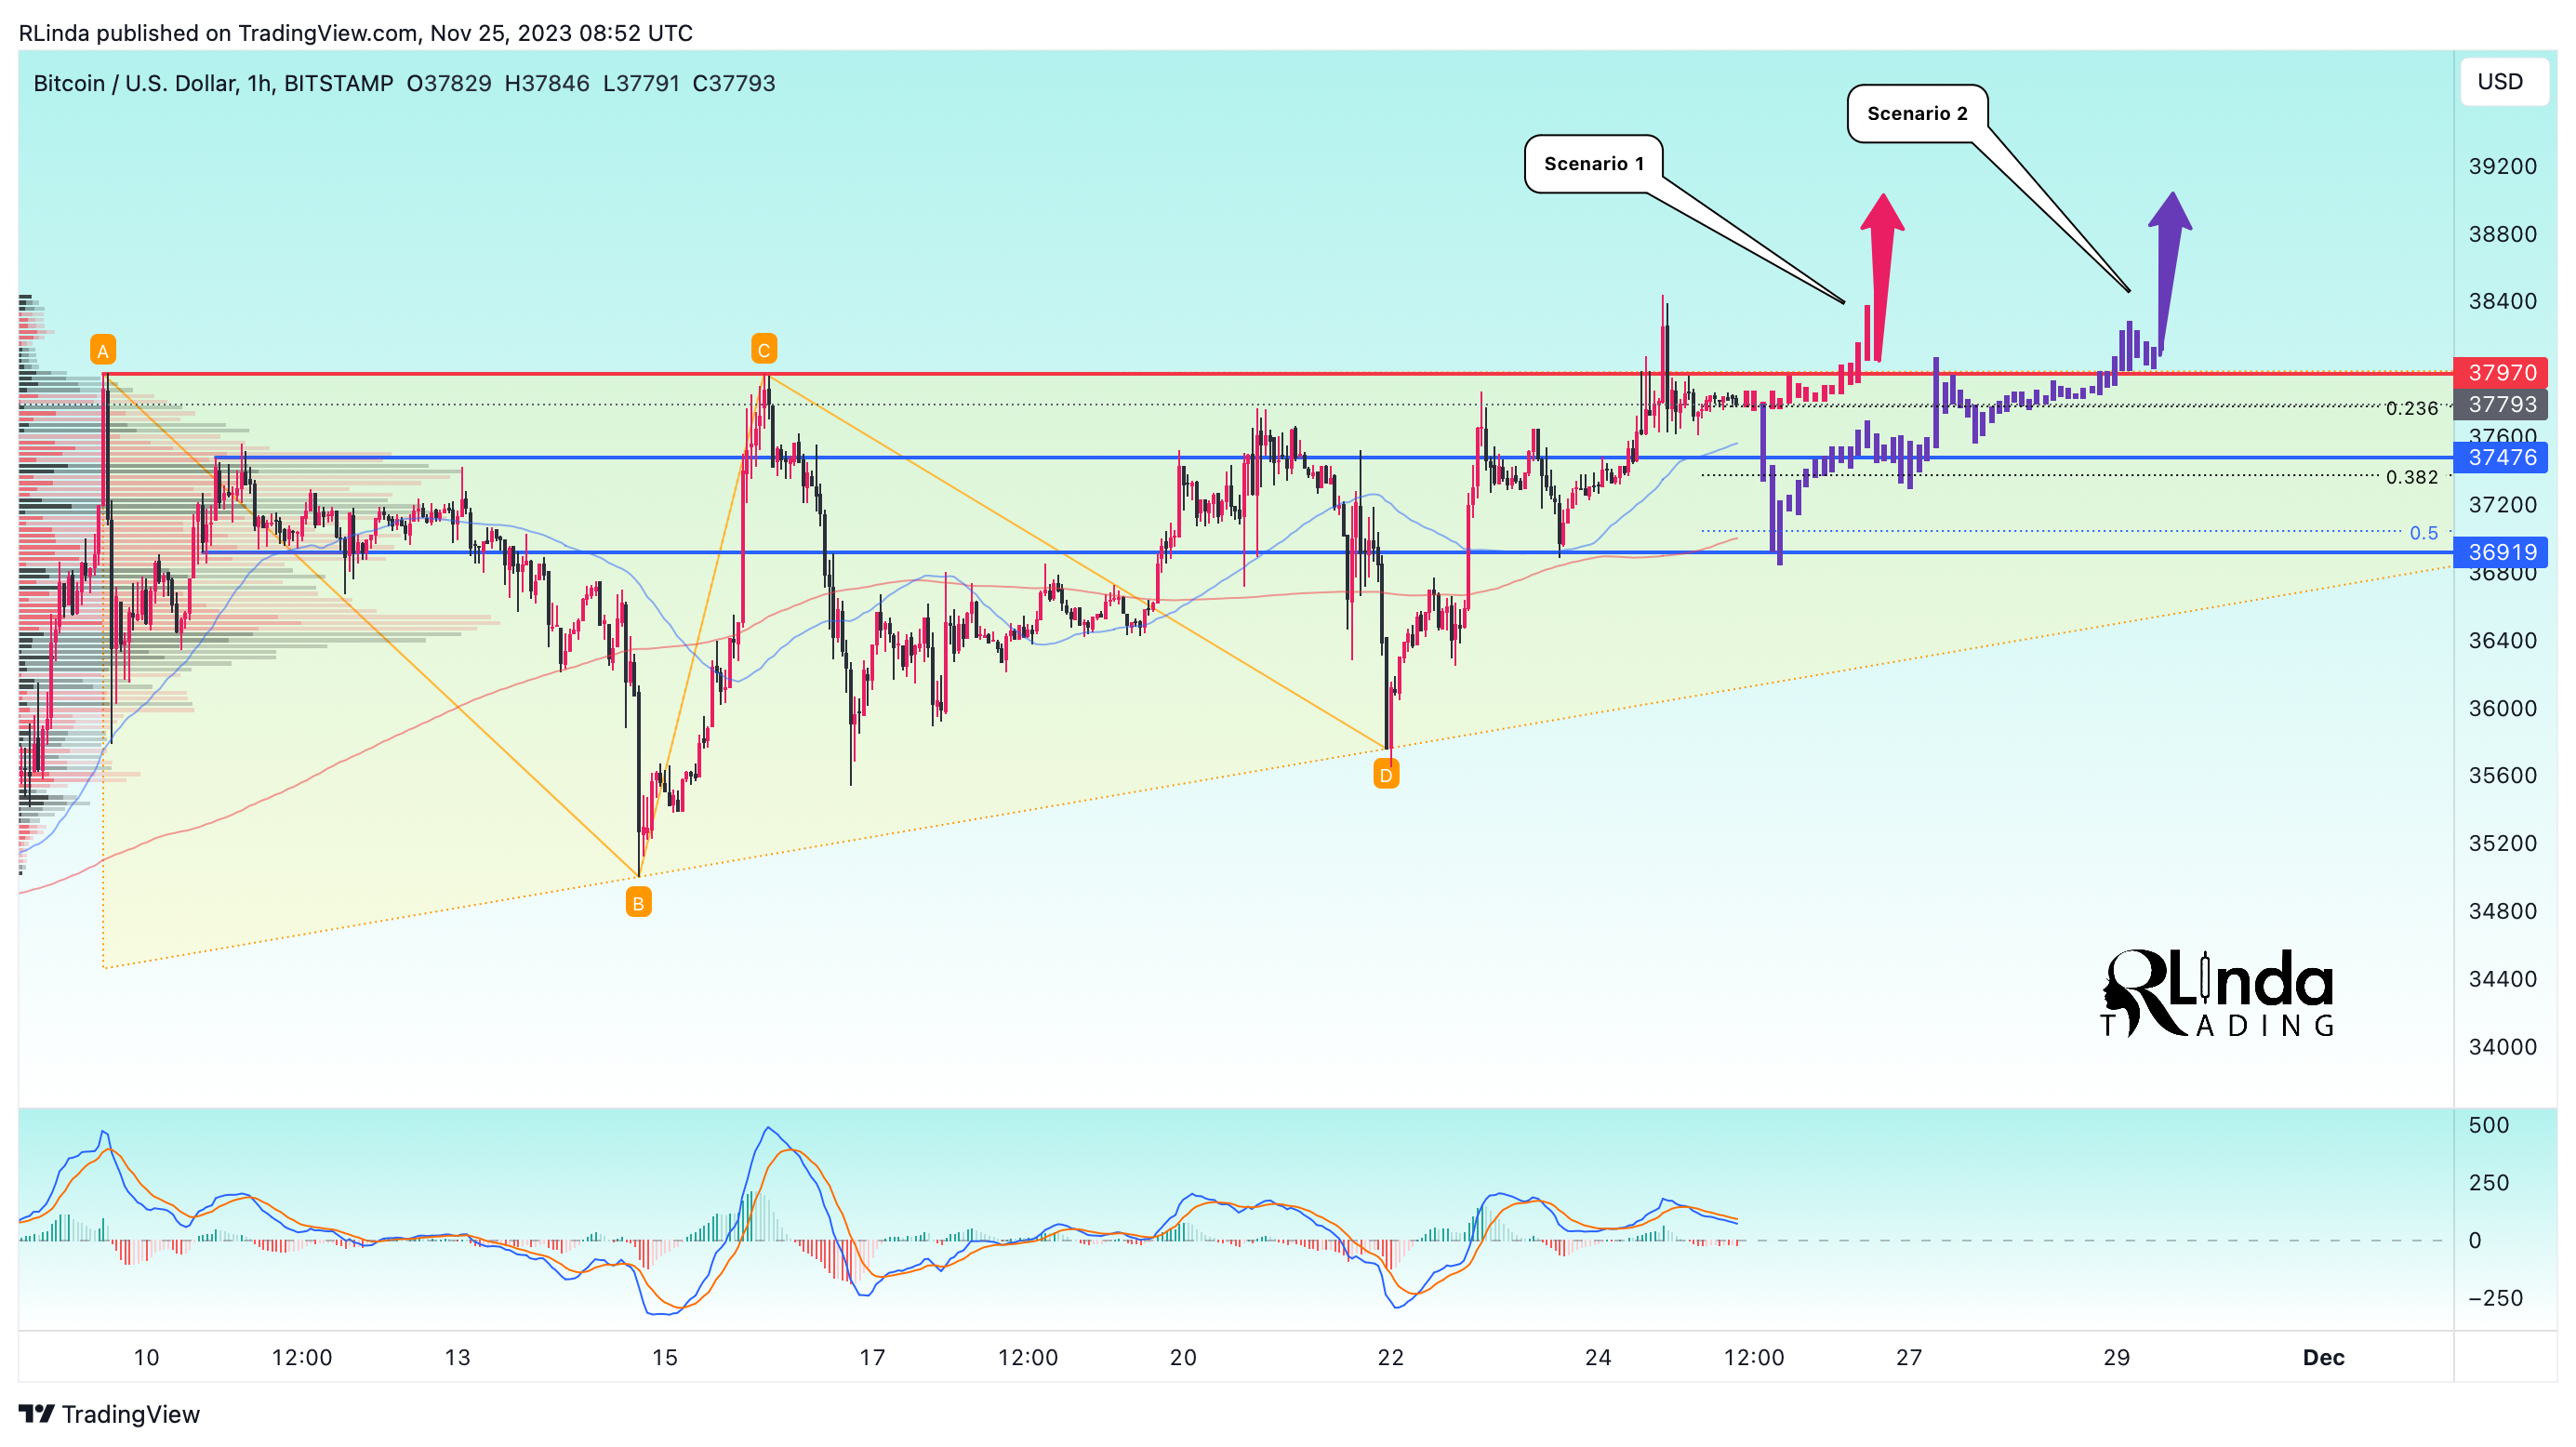Click the 38800 price axis label
The image size is (2576, 1447).
2502,234
